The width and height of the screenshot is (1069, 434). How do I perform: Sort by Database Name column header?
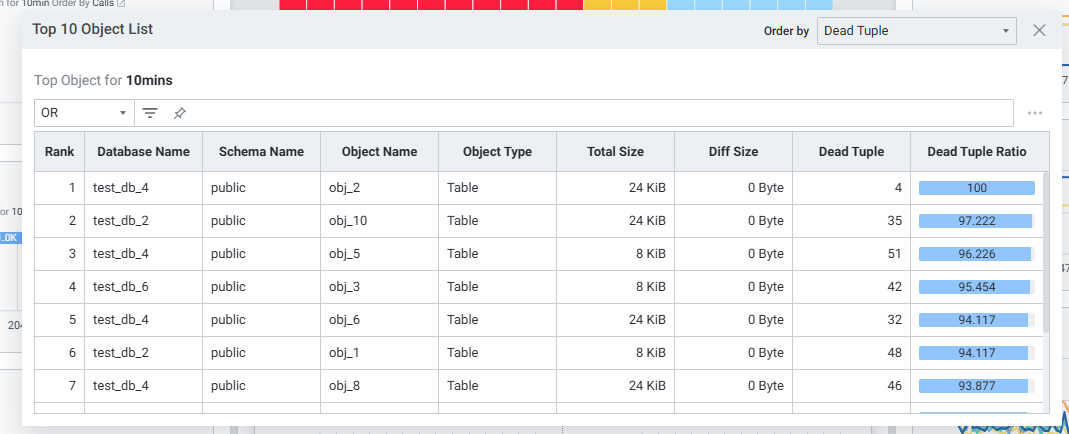pyautogui.click(x=143, y=152)
